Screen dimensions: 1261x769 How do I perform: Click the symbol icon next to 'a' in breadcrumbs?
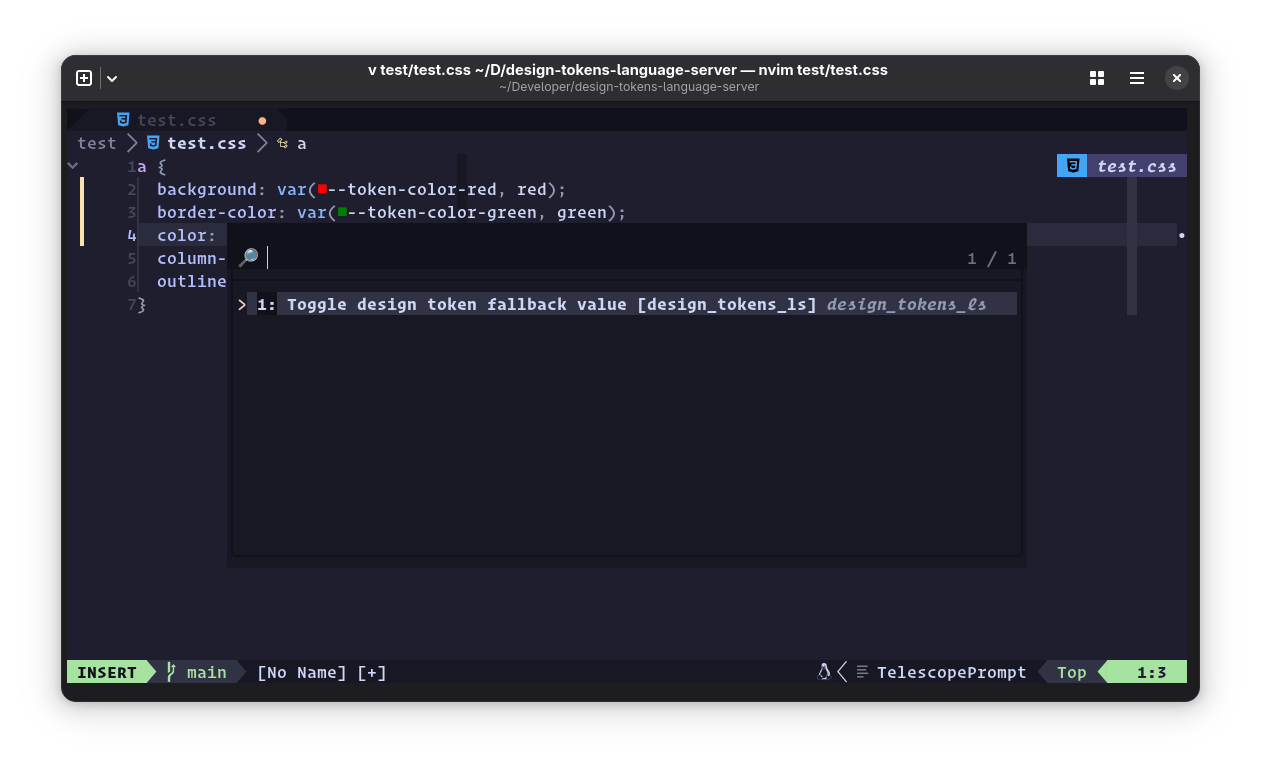click(284, 142)
